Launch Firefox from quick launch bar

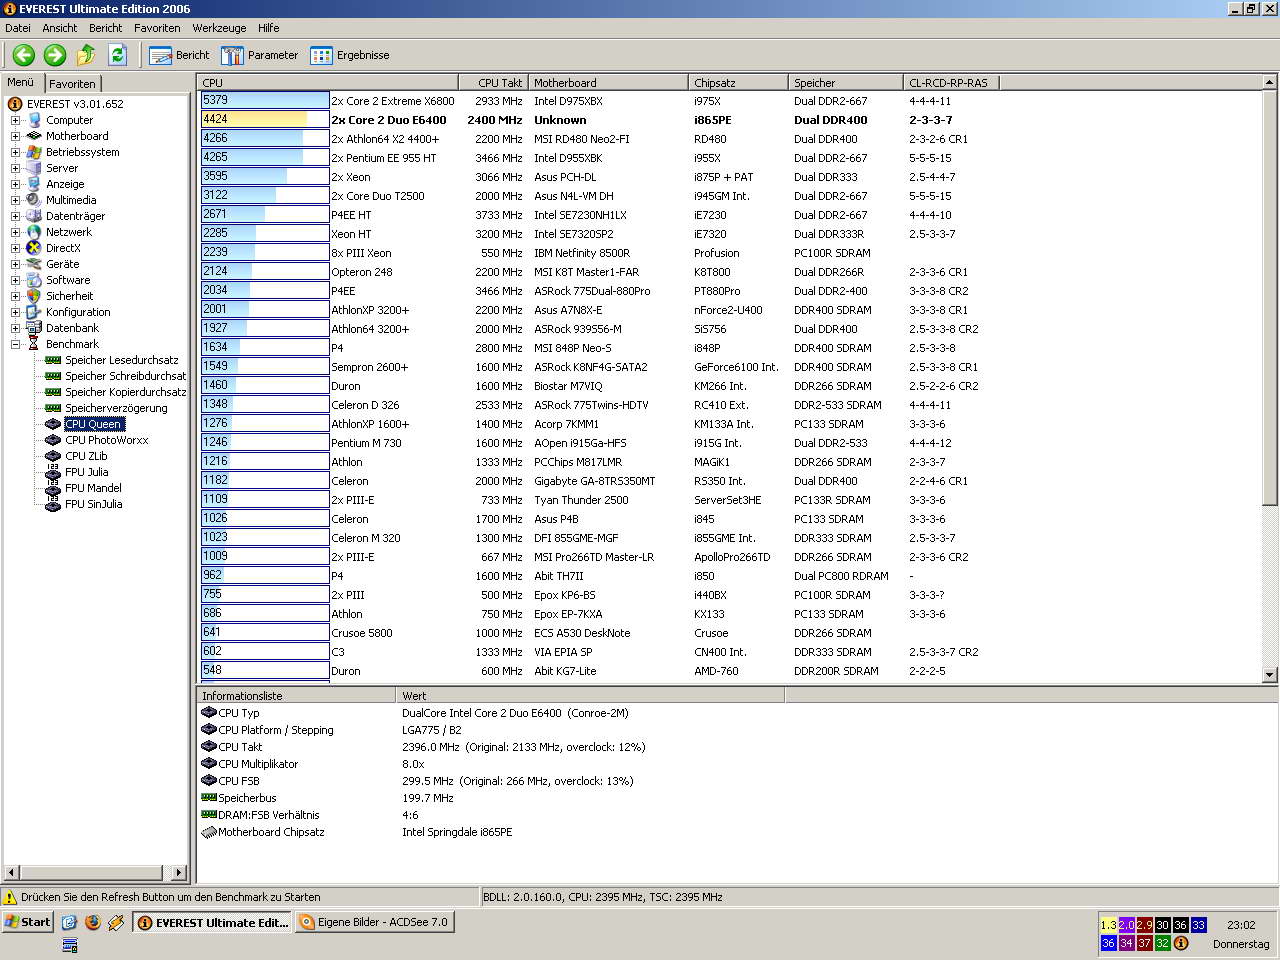(x=93, y=922)
